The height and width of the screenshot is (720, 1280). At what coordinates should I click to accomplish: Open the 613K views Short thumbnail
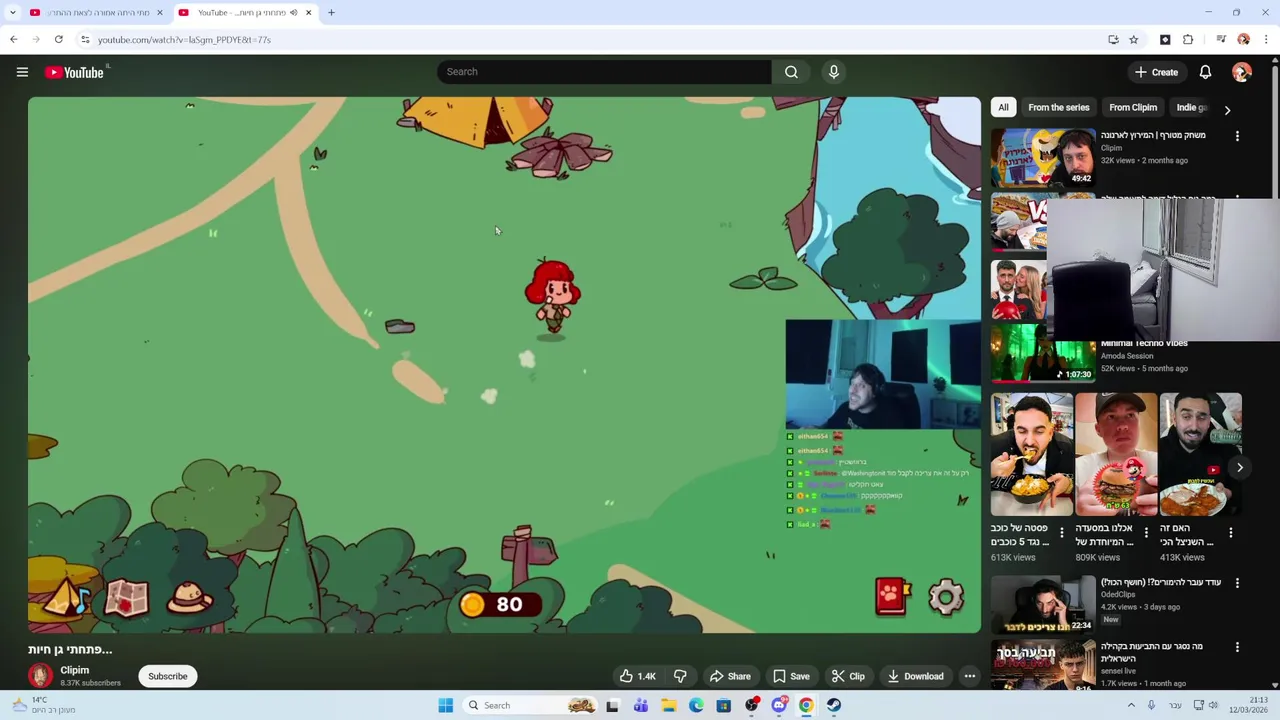click(x=1032, y=454)
